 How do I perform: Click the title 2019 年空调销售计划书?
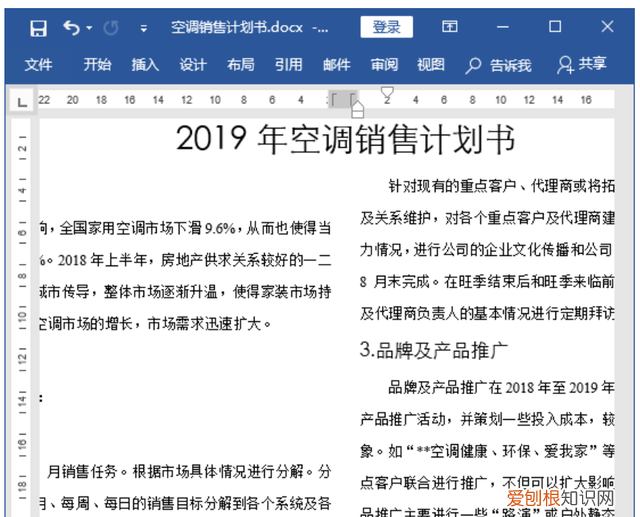tap(345, 139)
